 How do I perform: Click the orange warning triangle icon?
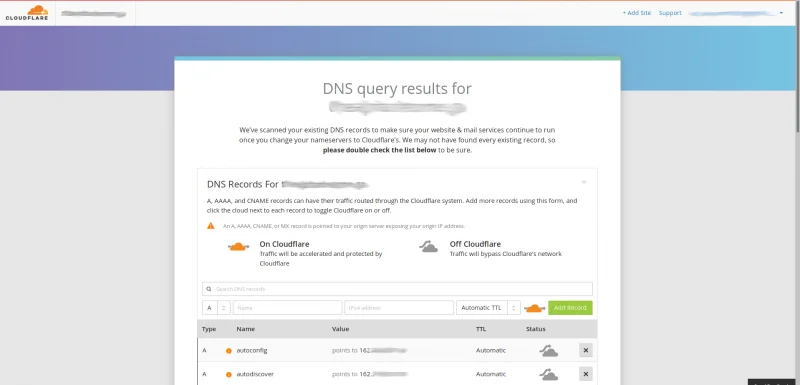(211, 225)
